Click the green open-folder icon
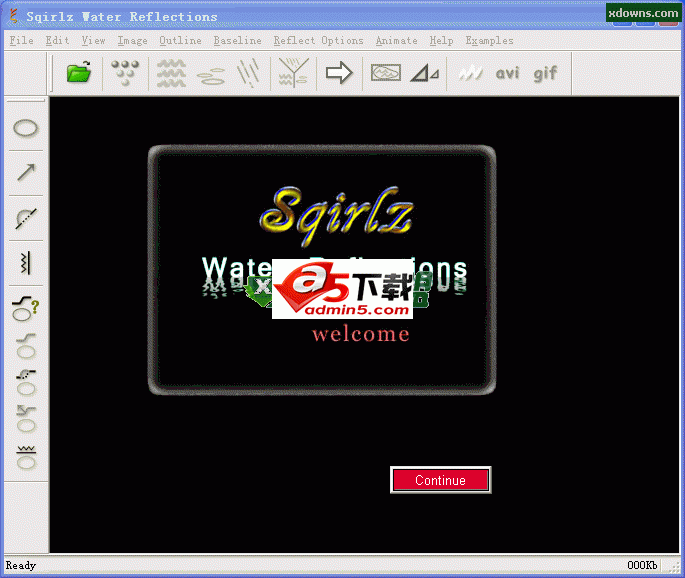 pyautogui.click(x=79, y=72)
